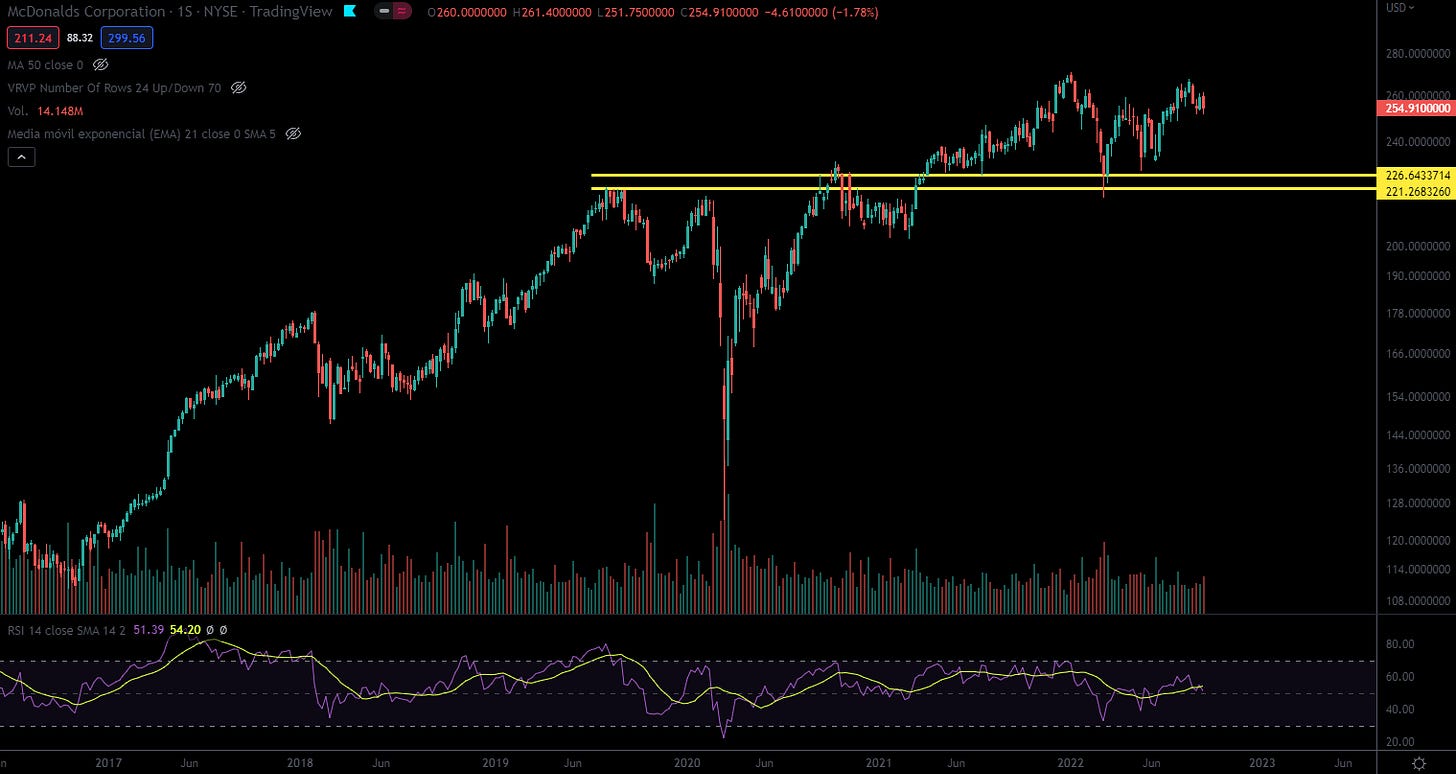
Task: Select the yellow 221.2683260 horizontal line label
Action: pos(1414,189)
